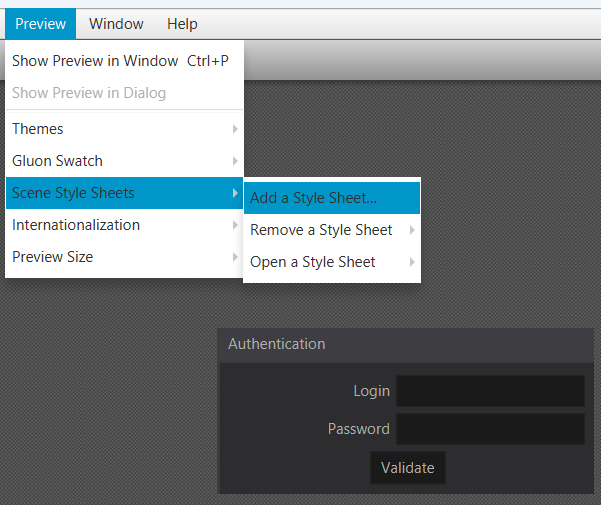
Task: Open the Help menu
Action: click(182, 24)
